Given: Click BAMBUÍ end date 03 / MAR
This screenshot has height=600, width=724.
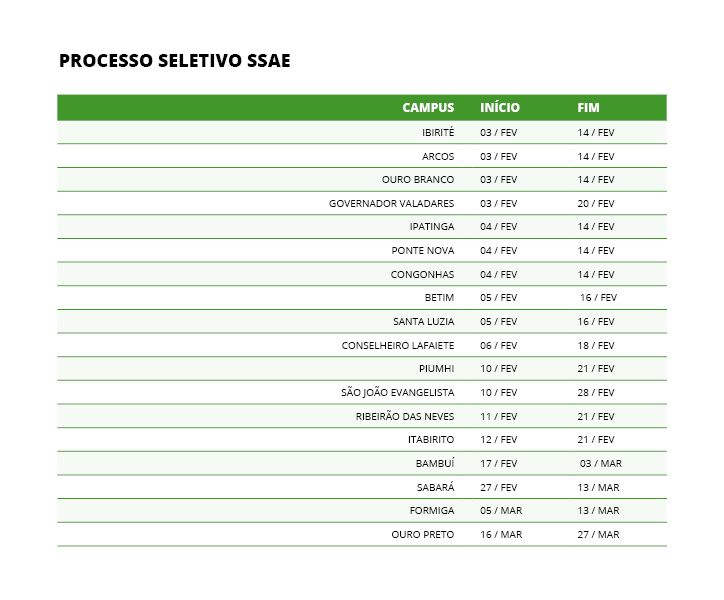Looking at the screenshot, I should coord(601,464).
